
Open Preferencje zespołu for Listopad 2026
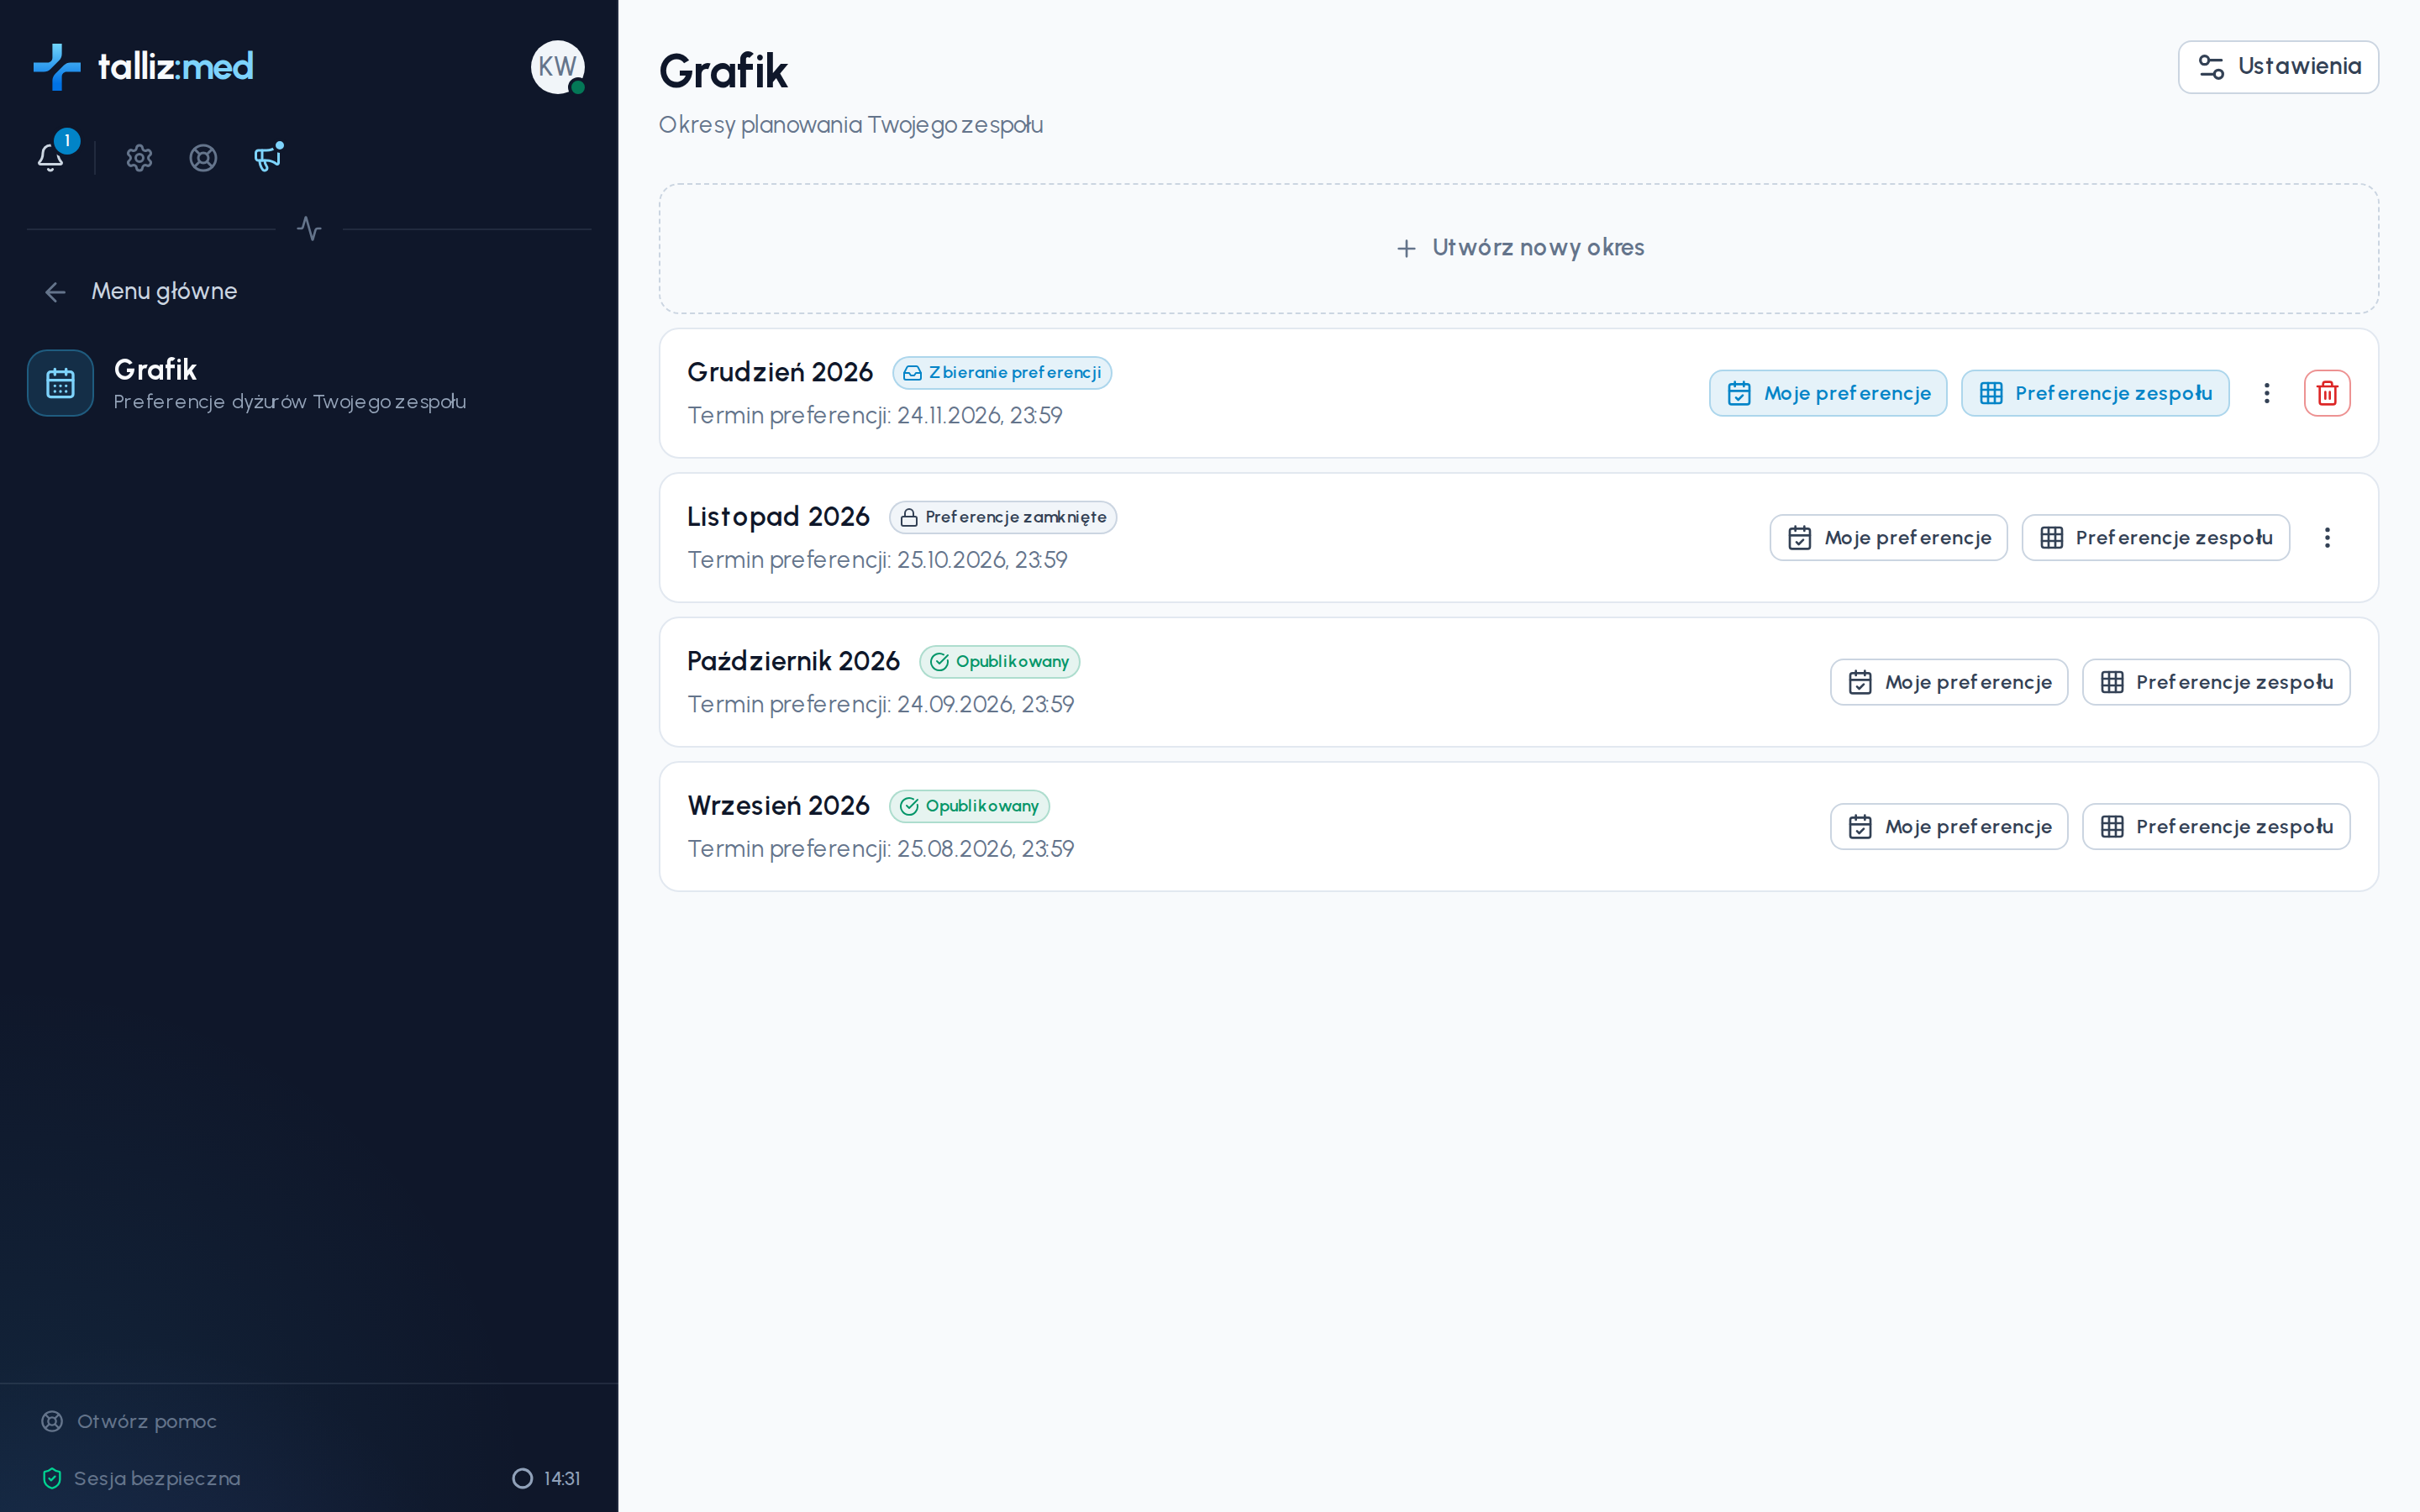(x=2155, y=538)
